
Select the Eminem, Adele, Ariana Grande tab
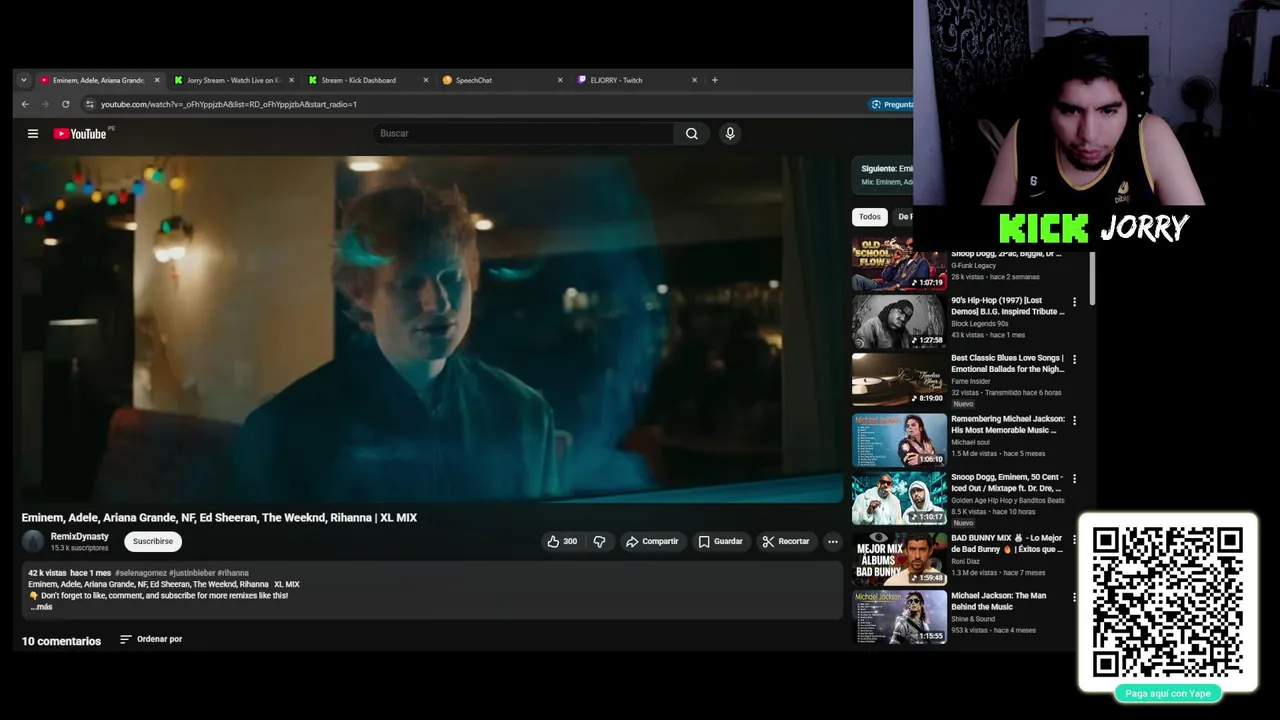[x=97, y=80]
